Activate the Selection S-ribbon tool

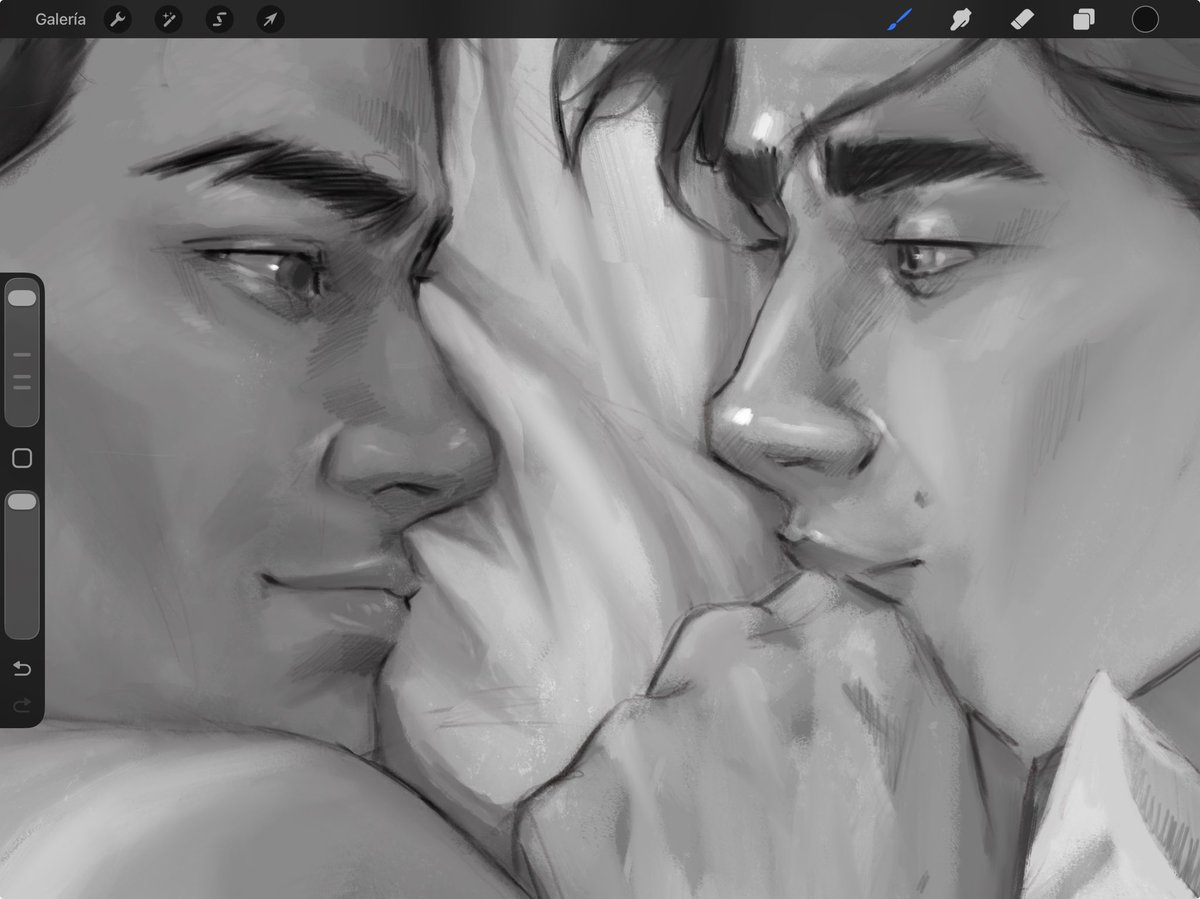click(x=219, y=19)
